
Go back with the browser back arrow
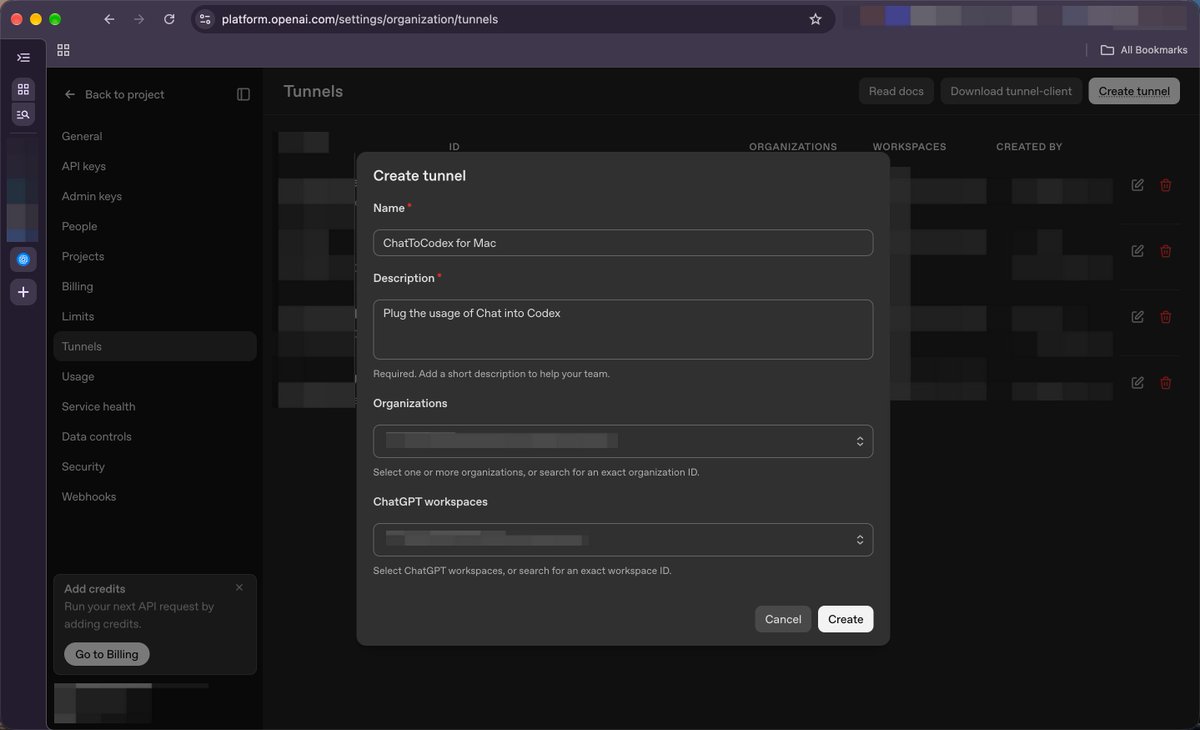pyautogui.click(x=109, y=19)
